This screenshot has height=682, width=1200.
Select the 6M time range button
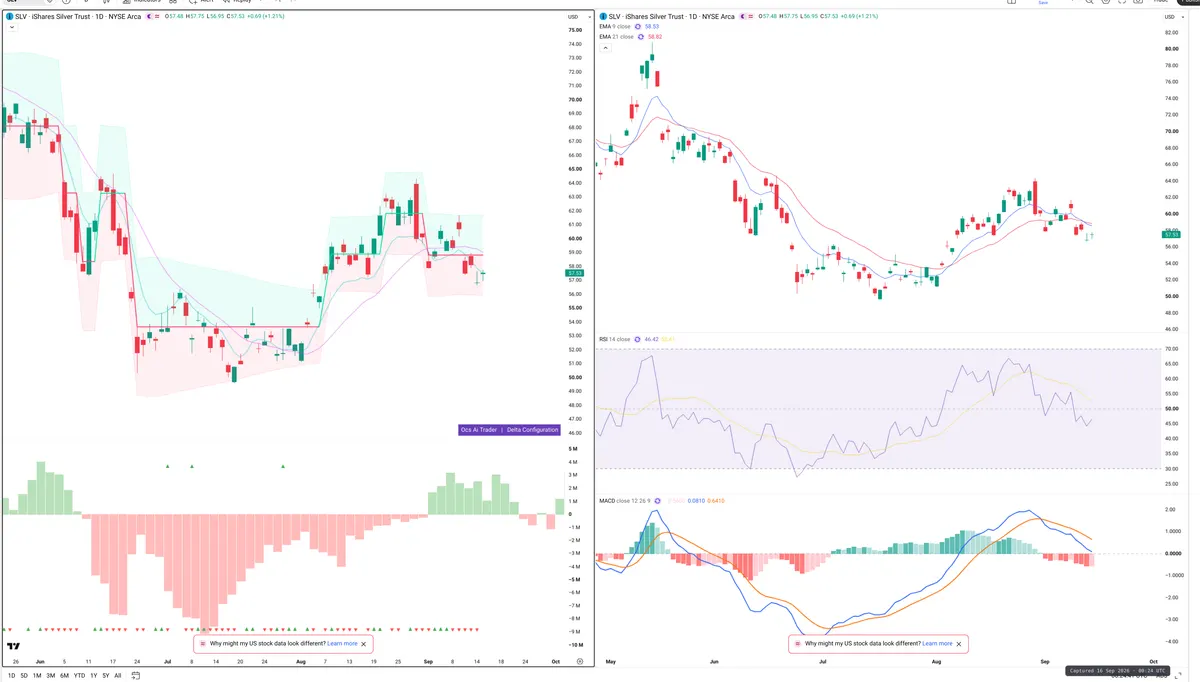[64, 676]
